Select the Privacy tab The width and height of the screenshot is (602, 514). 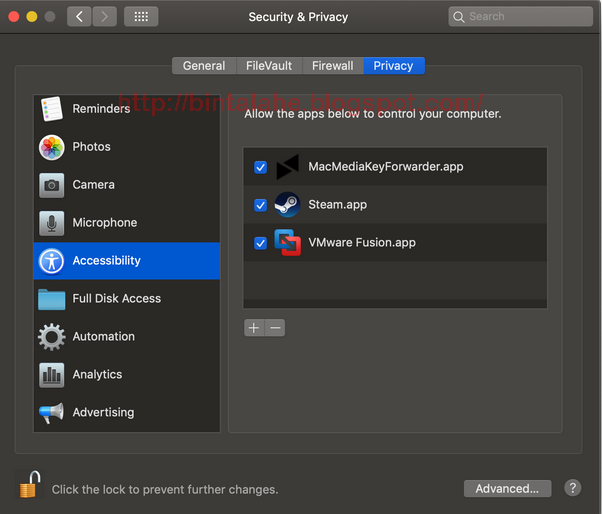point(394,66)
